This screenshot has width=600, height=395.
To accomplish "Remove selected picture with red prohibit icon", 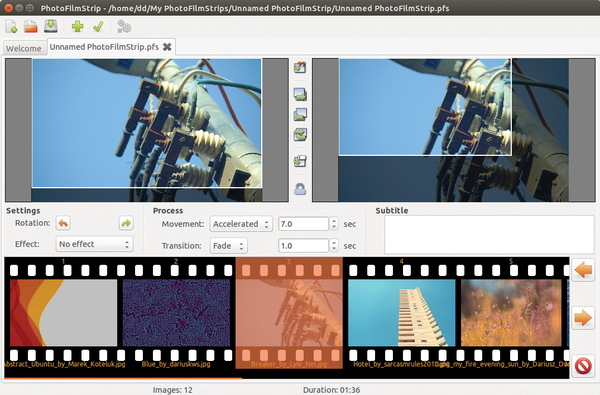I will coord(583,366).
